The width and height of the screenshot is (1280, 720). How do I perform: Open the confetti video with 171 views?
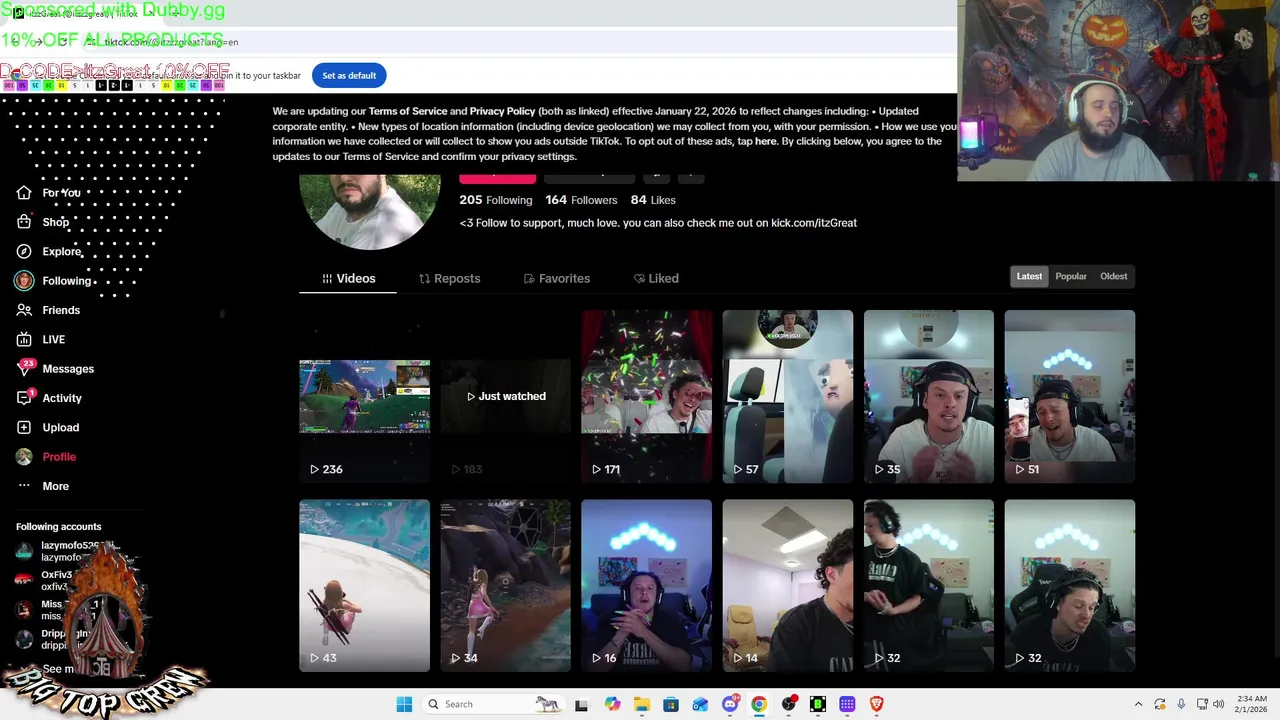coord(646,396)
